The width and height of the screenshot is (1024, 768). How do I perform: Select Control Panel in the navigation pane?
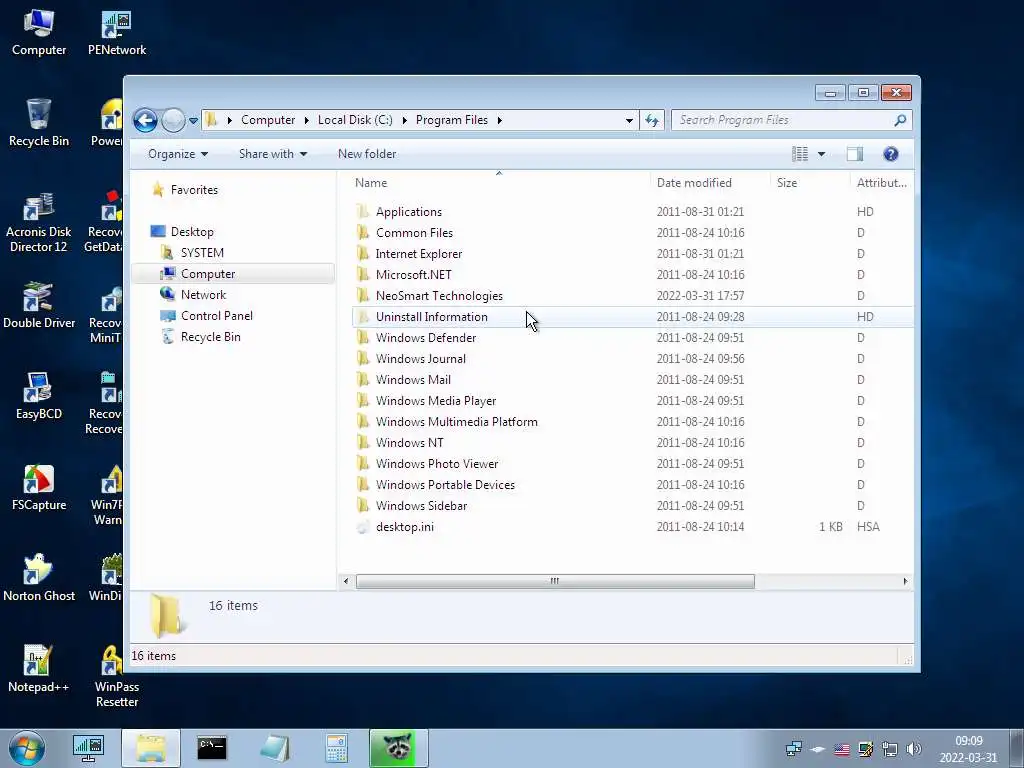tap(206, 315)
